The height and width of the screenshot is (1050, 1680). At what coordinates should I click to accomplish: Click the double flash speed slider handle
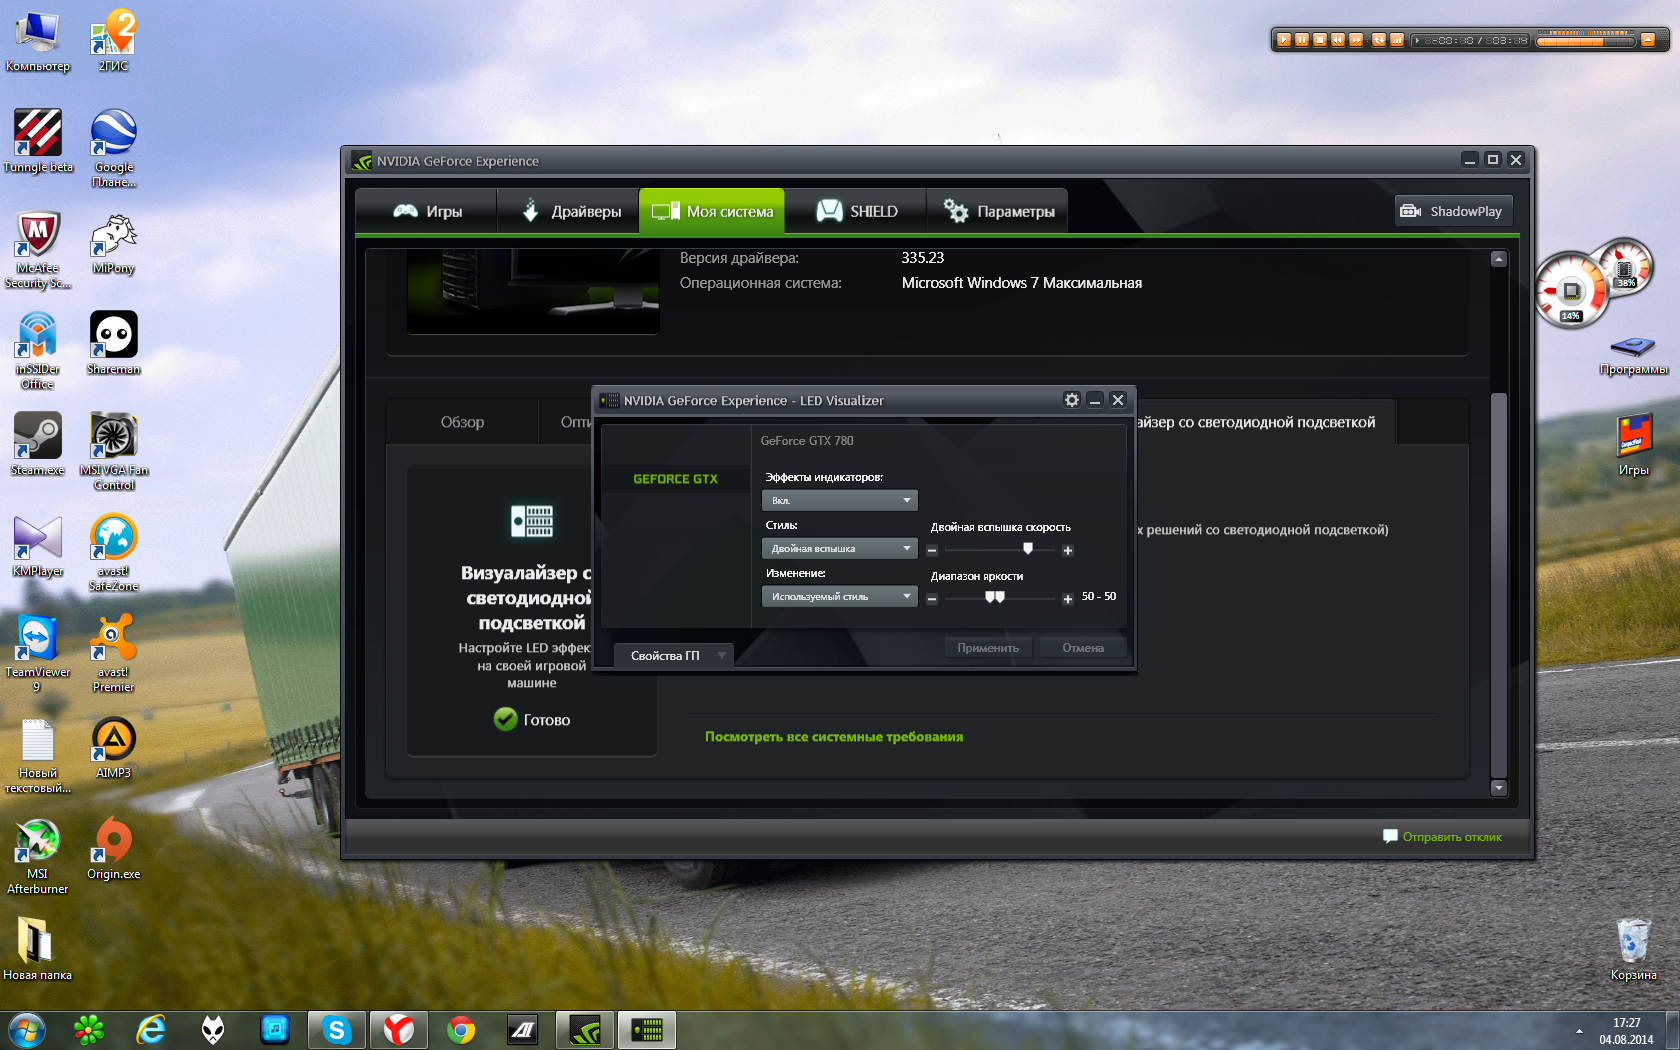click(x=1028, y=548)
